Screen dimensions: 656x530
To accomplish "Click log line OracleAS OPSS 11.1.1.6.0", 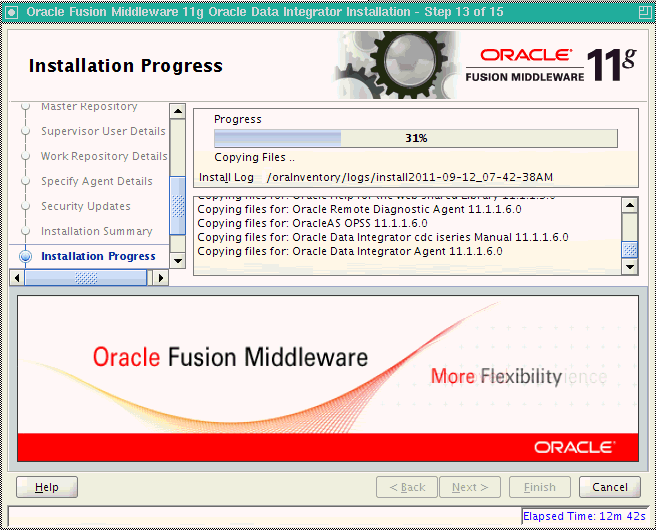I will coord(312,223).
